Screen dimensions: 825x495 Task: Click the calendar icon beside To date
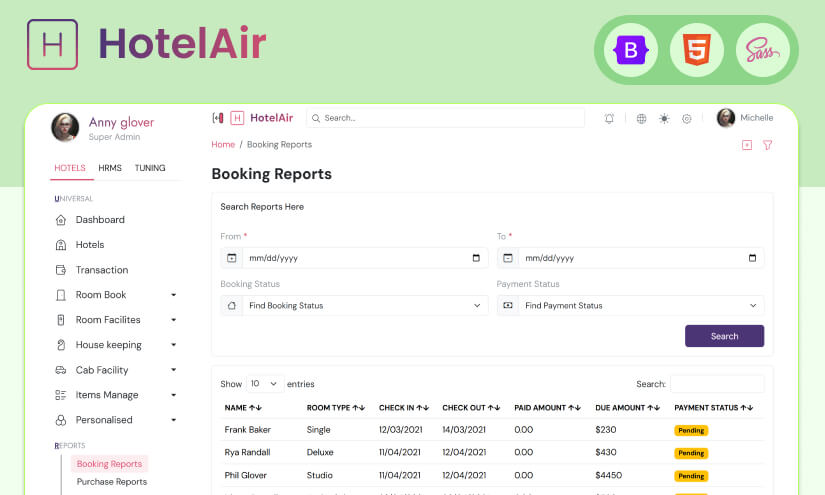point(508,258)
